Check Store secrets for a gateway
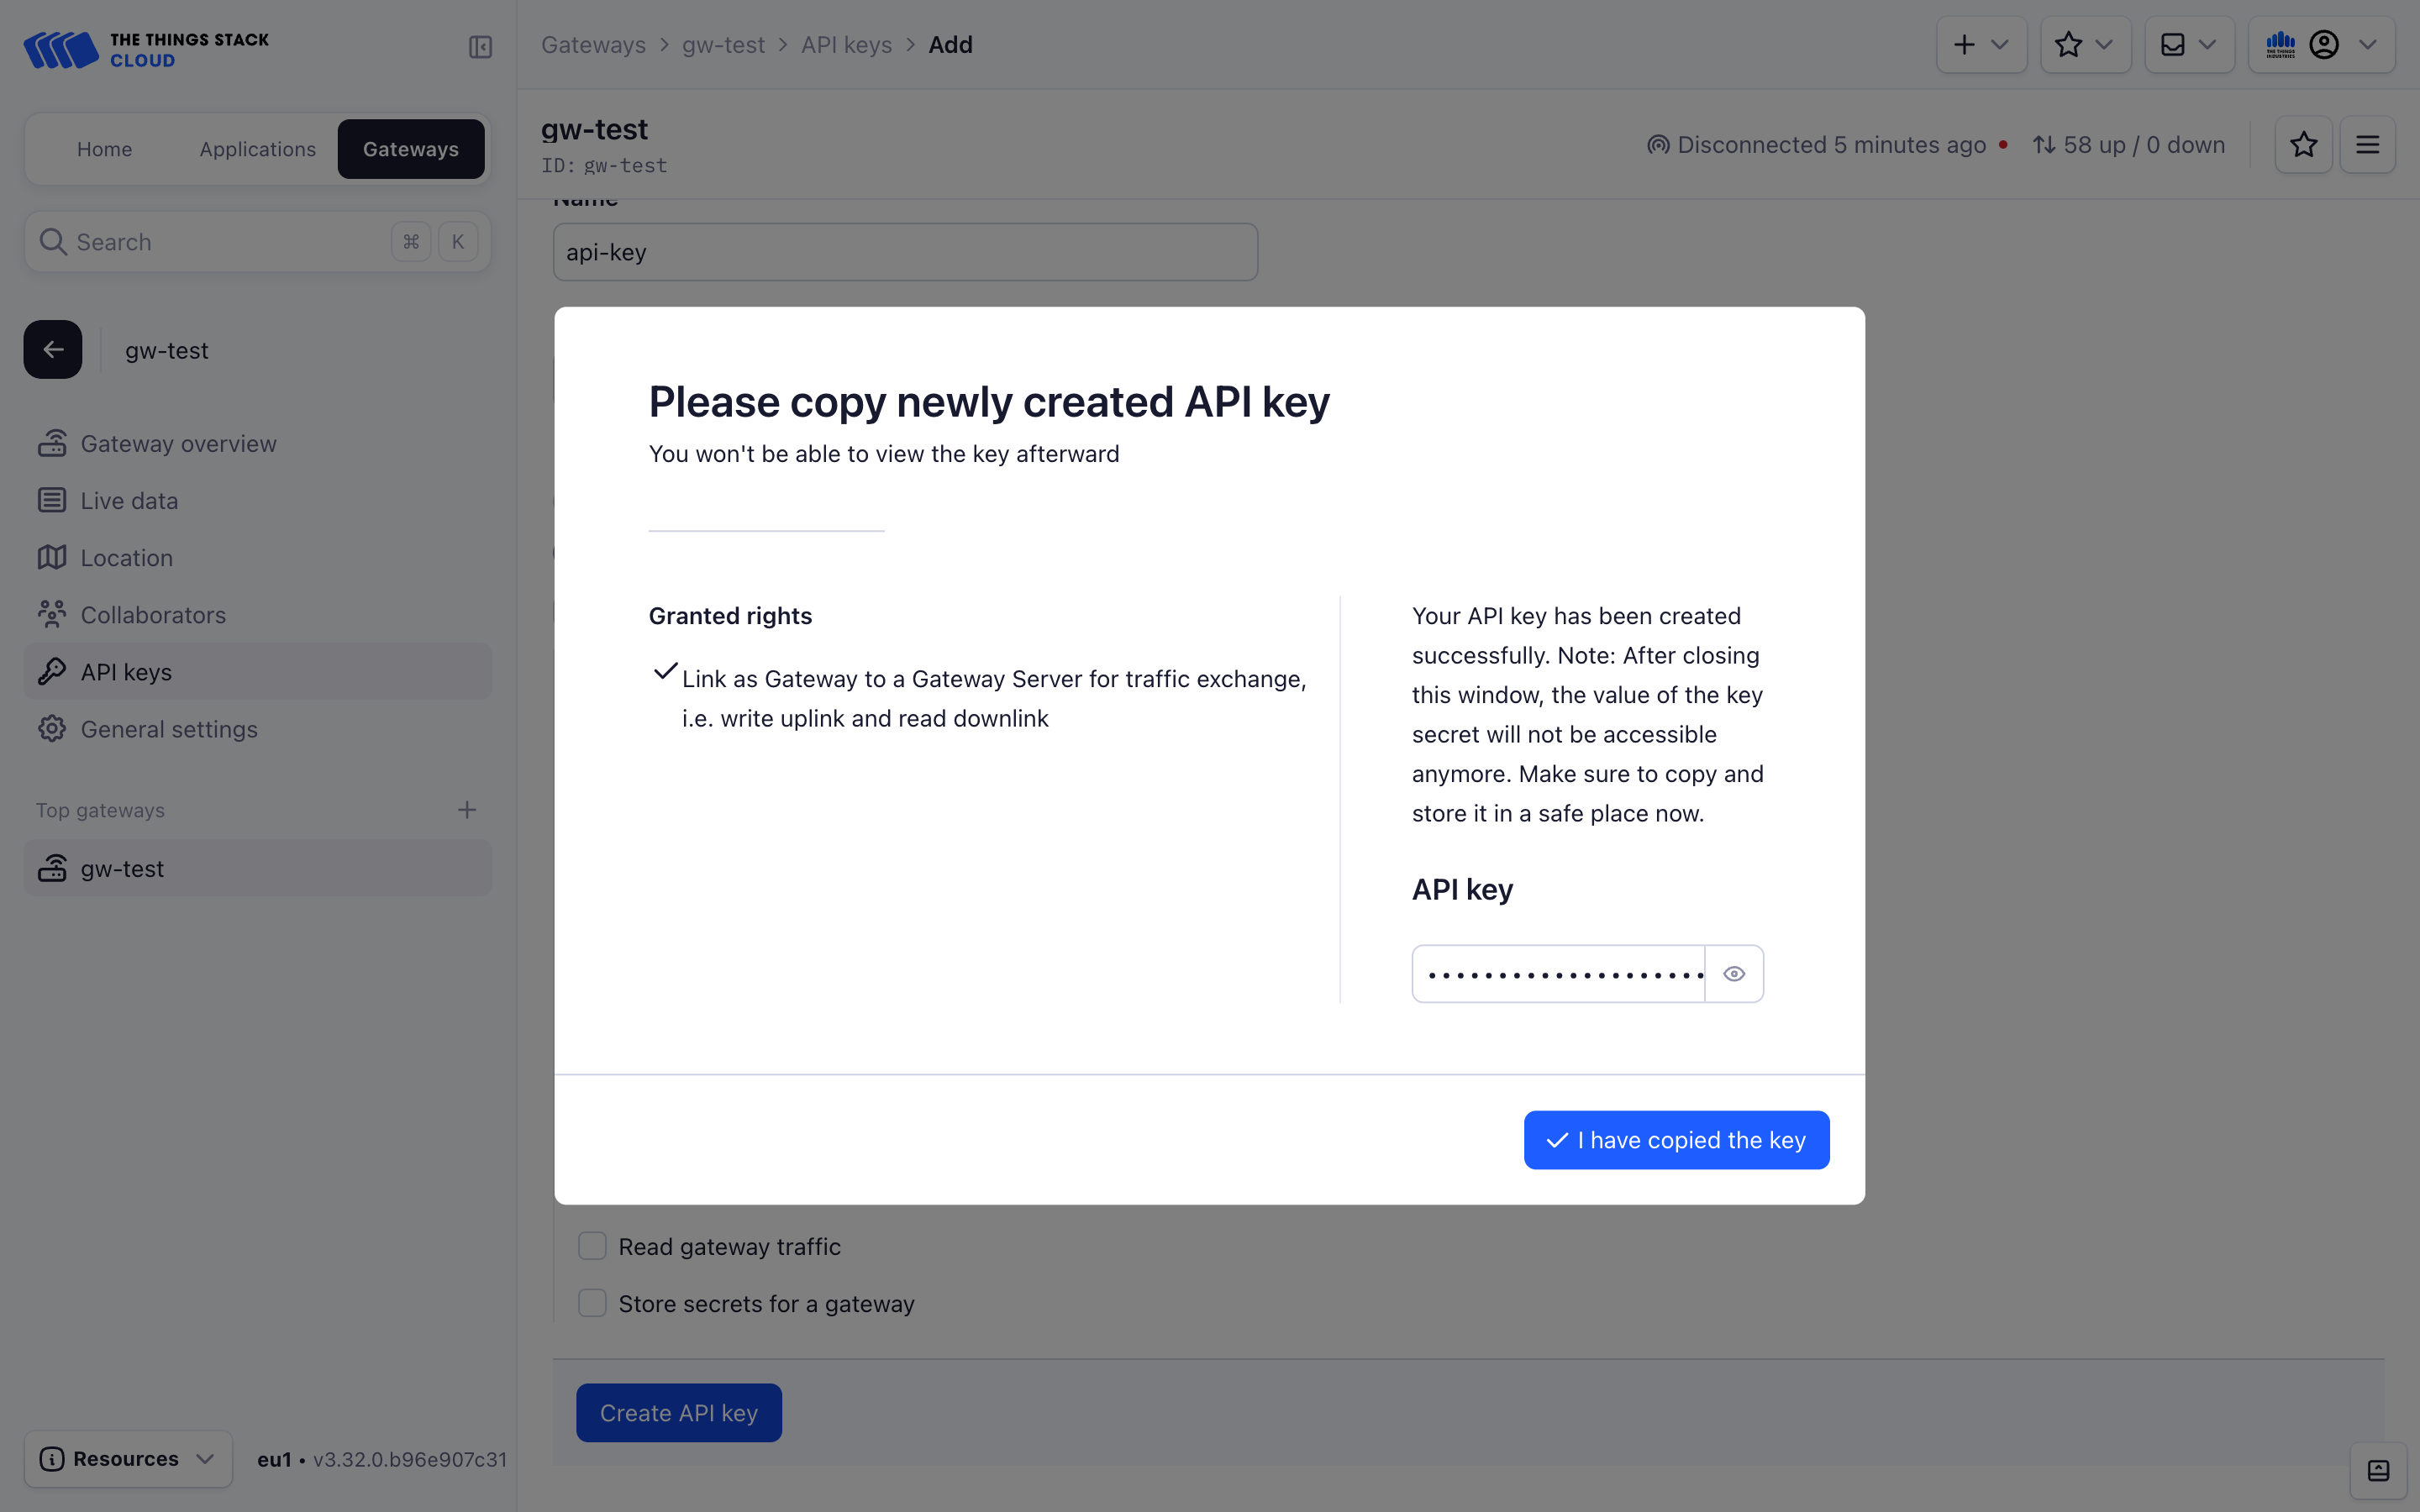2420x1512 pixels. tap(592, 1302)
